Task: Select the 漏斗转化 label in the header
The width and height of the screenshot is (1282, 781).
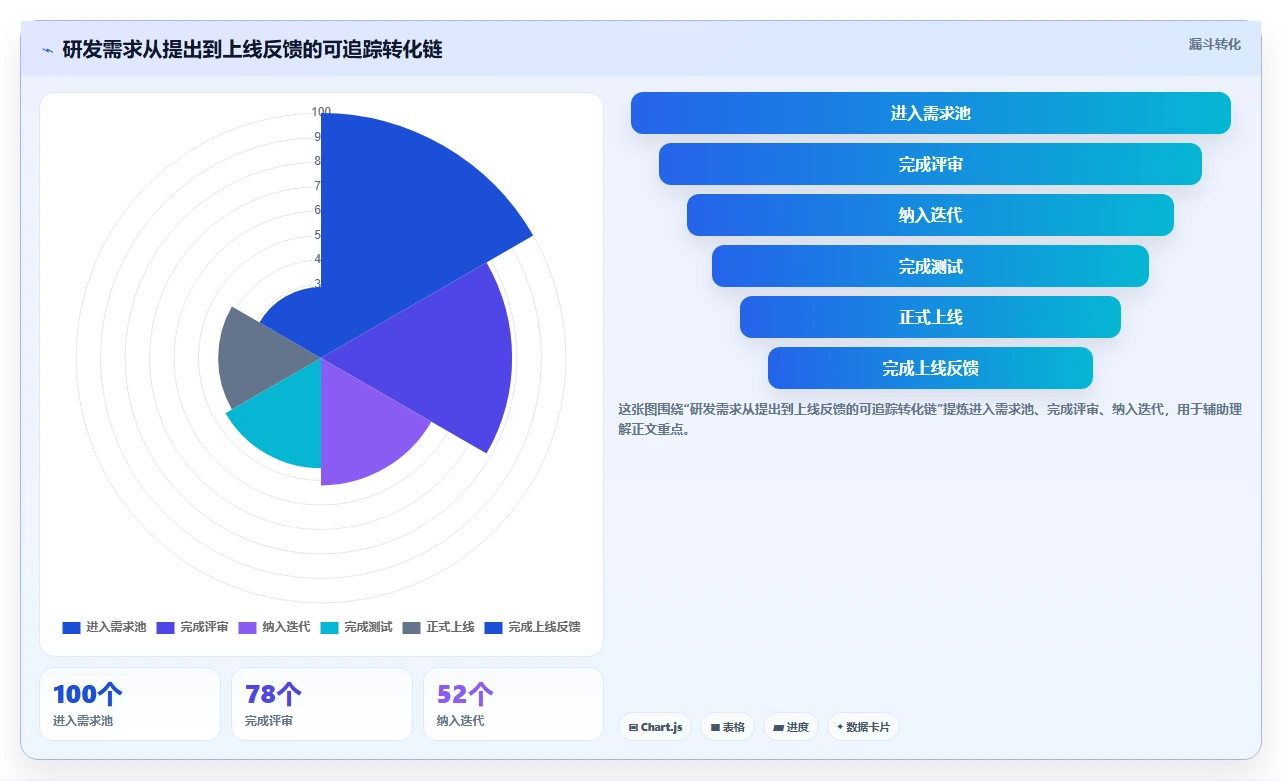Action: (1215, 45)
